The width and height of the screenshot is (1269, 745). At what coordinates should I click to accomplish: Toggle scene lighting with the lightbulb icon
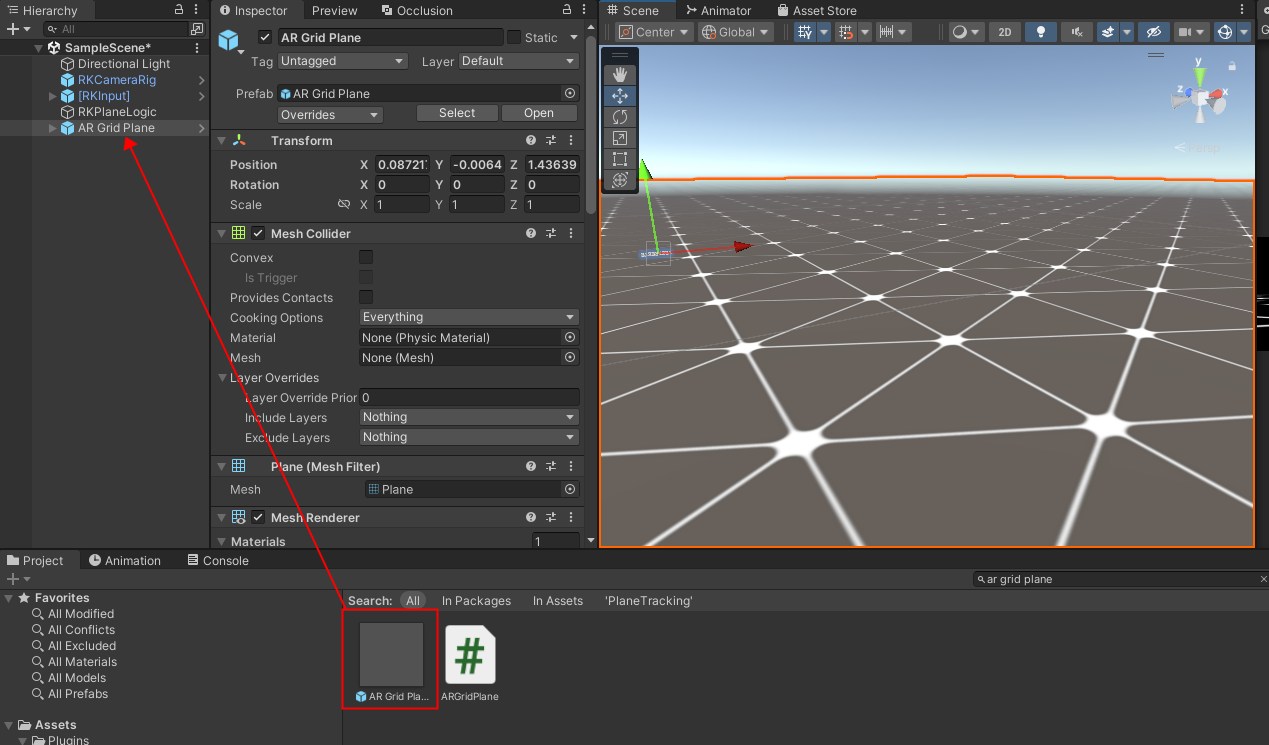[1041, 32]
